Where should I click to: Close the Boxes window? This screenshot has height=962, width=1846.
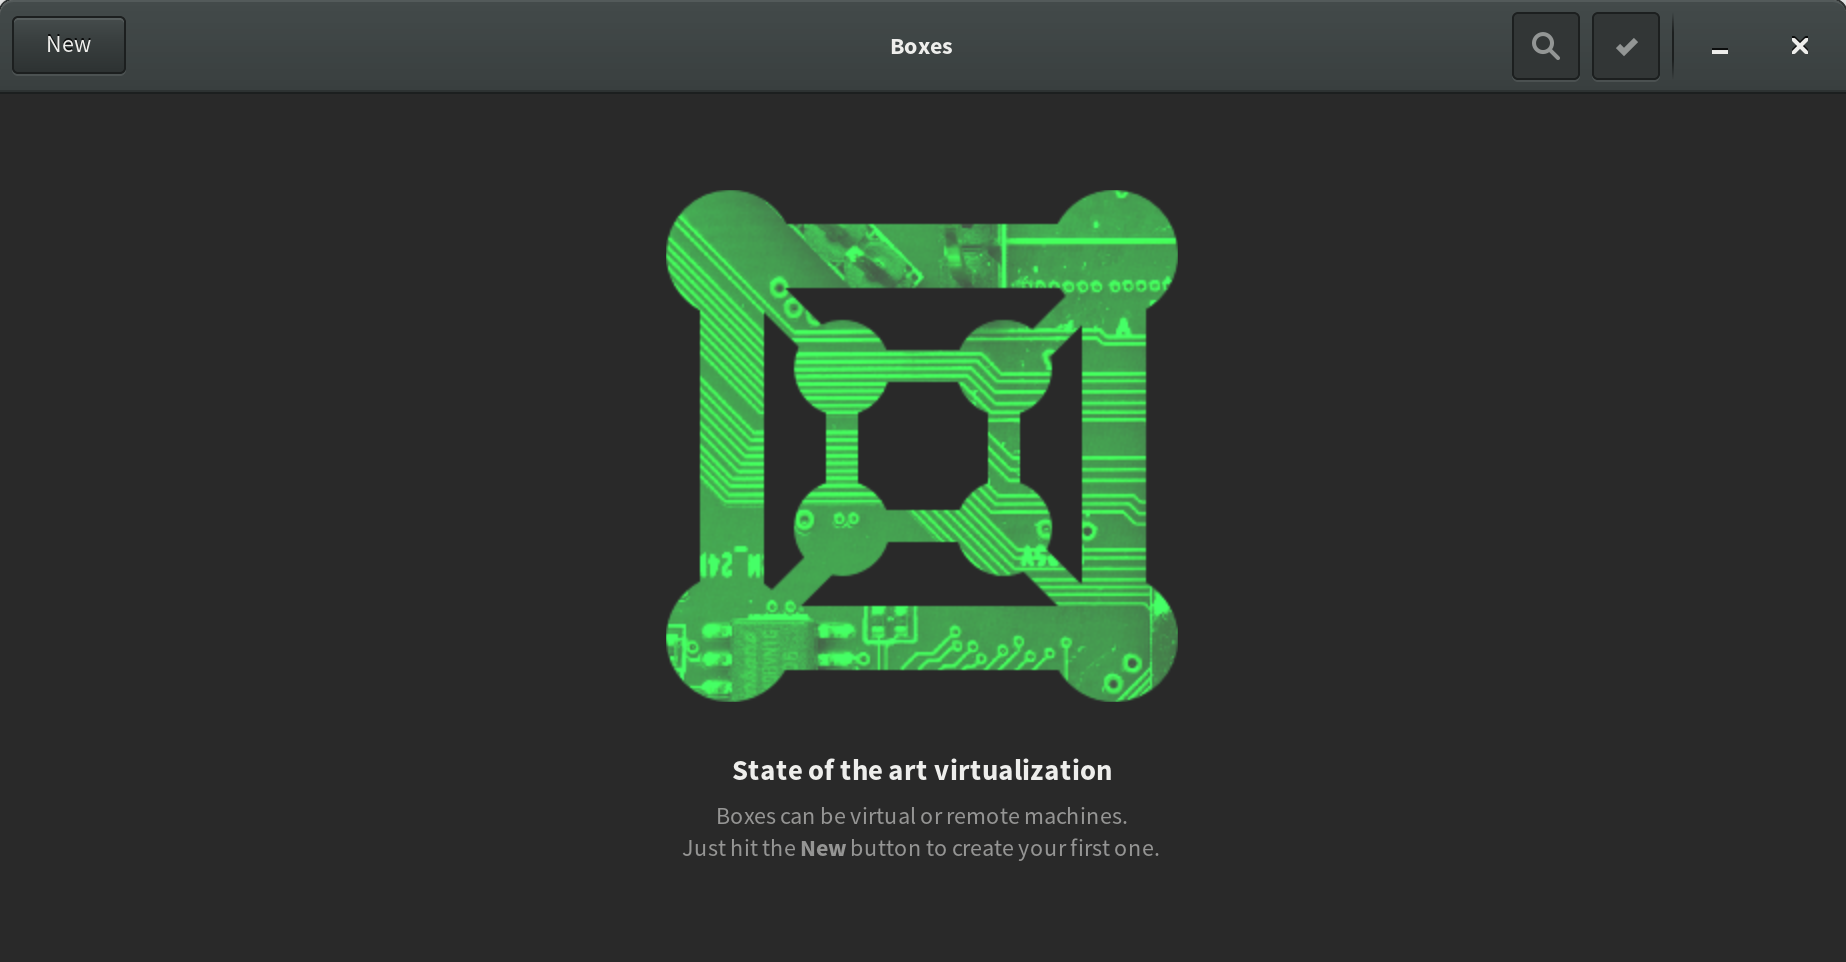tap(1800, 46)
